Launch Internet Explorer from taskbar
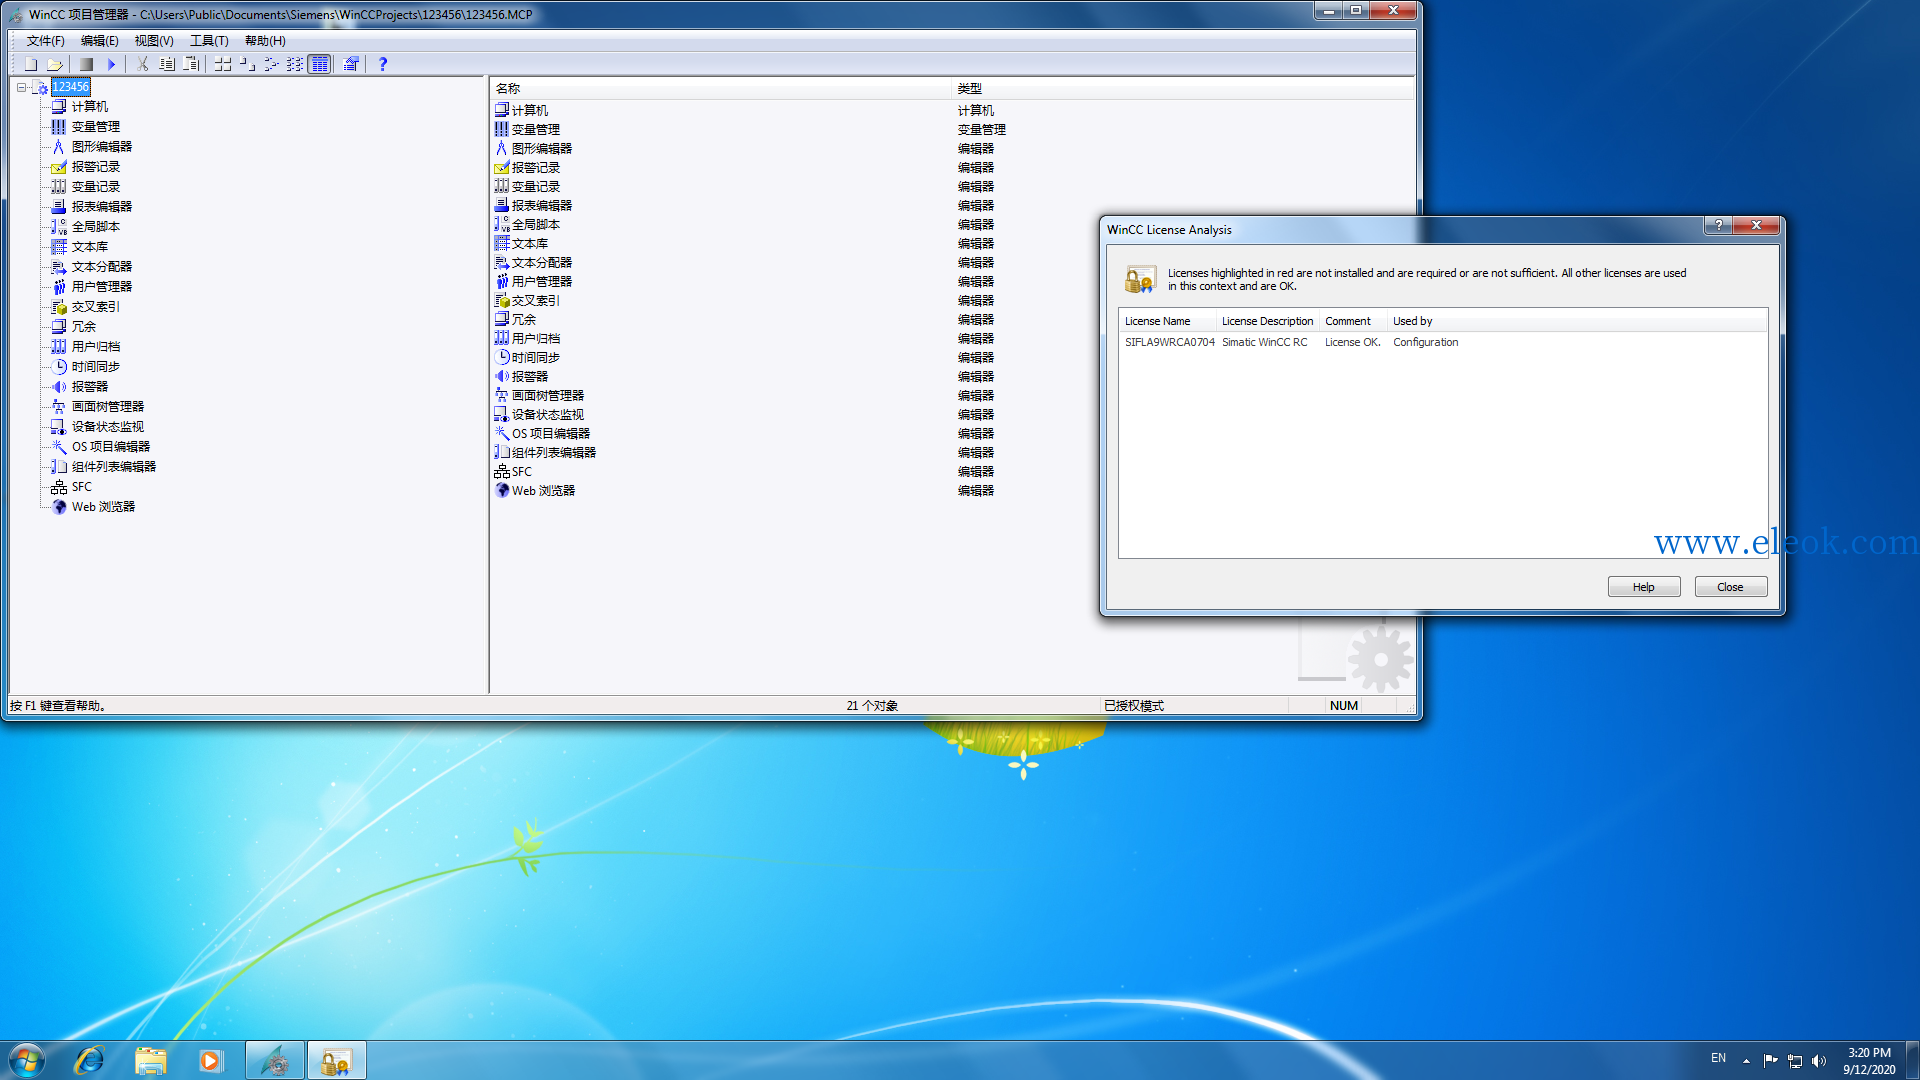 pyautogui.click(x=90, y=1060)
